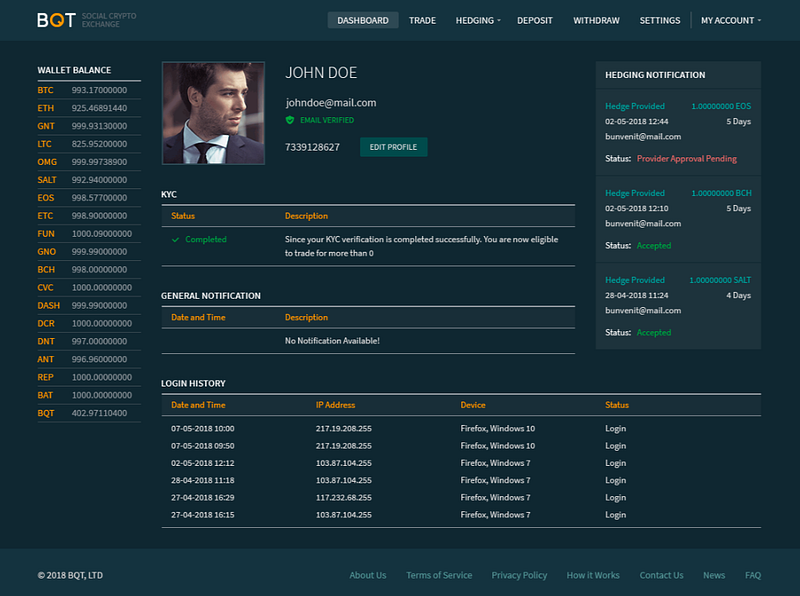Select the BAT wallet balance row

pos(89,395)
